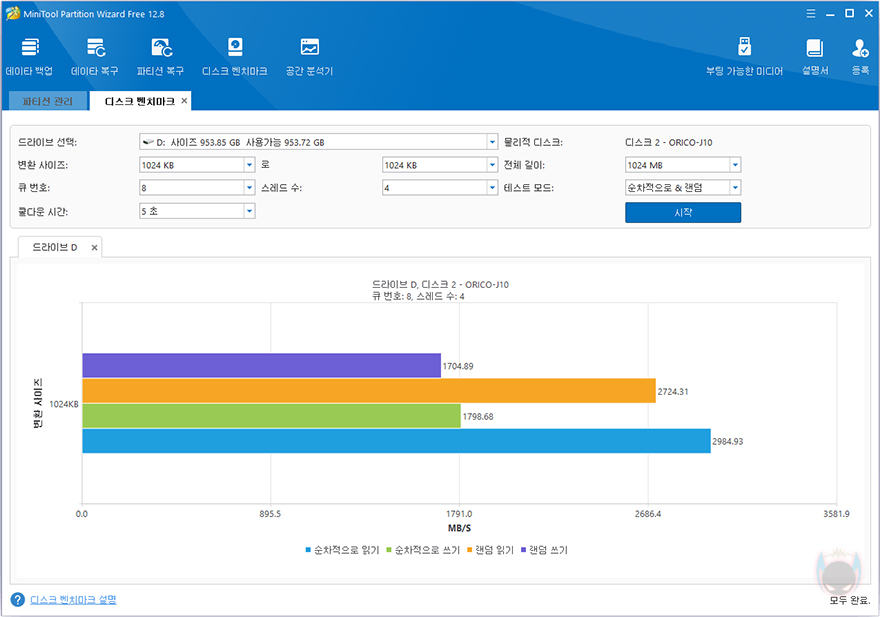This screenshot has width=880, height=617.
Task: Expand the cooldown time 5 초 dropdown
Action: (x=250, y=211)
